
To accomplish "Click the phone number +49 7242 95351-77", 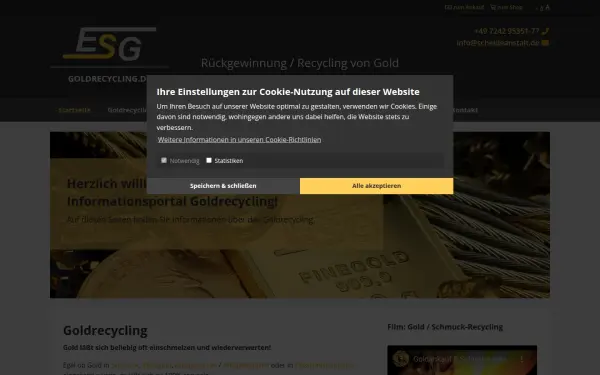I will (506, 31).
